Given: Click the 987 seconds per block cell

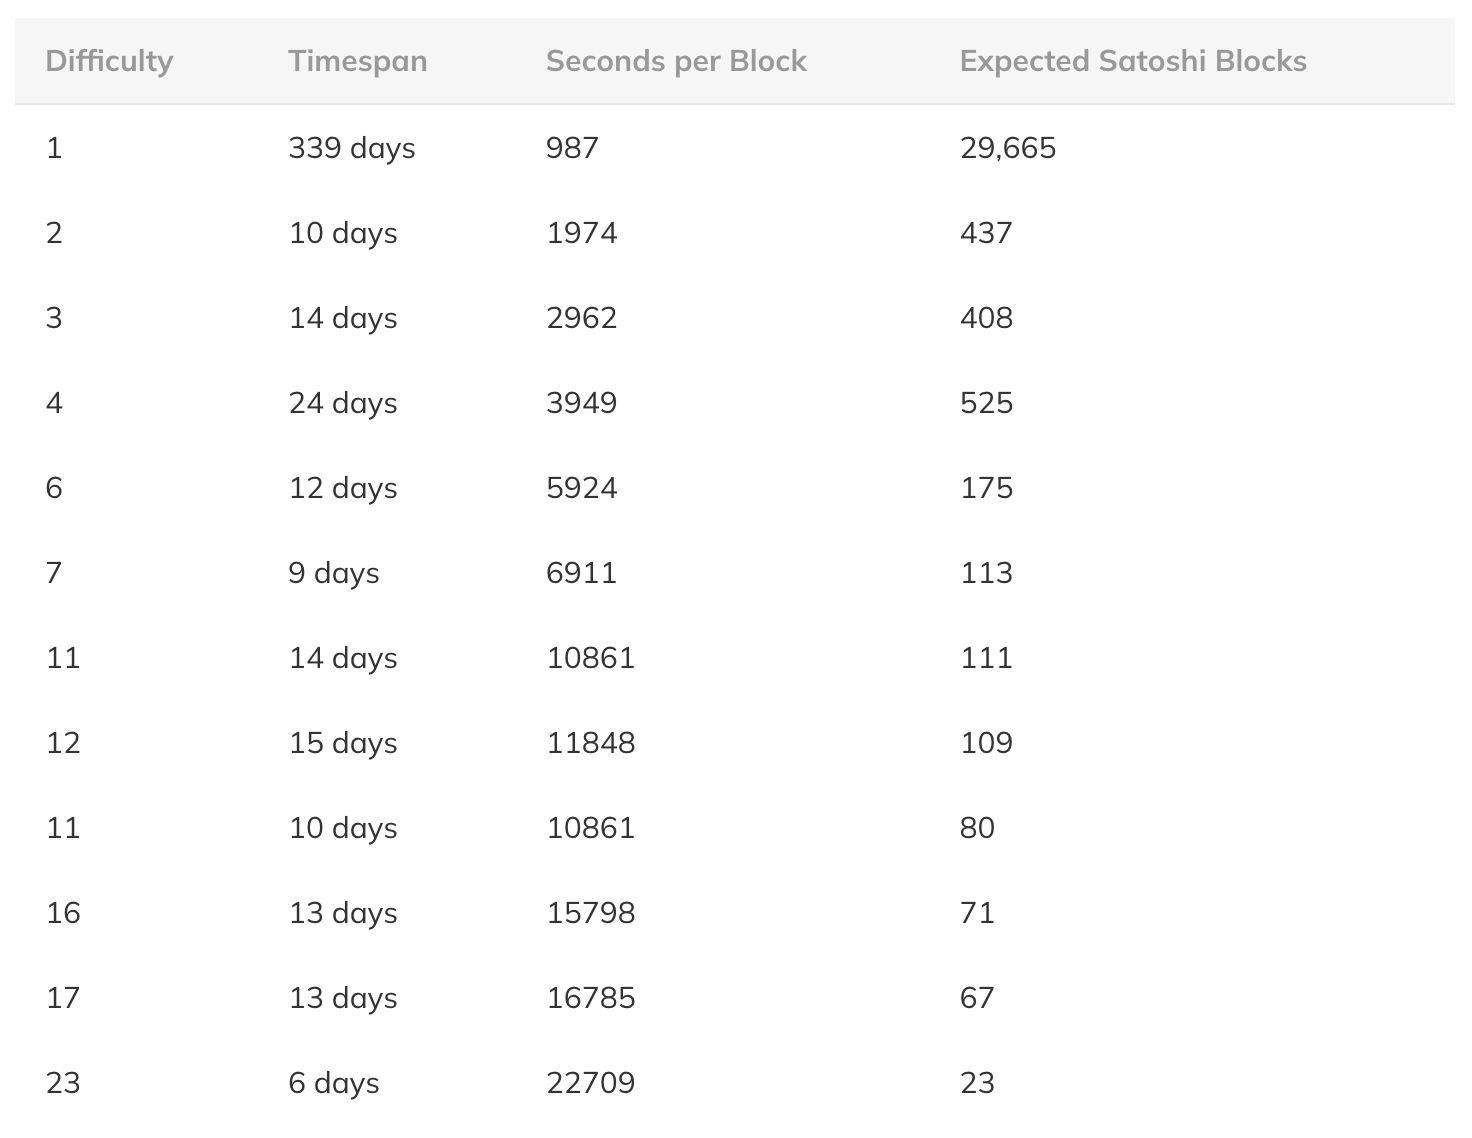Looking at the screenshot, I should (572, 148).
